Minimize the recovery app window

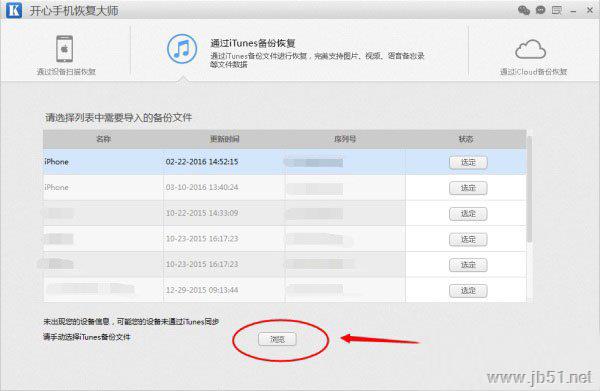tap(573, 12)
